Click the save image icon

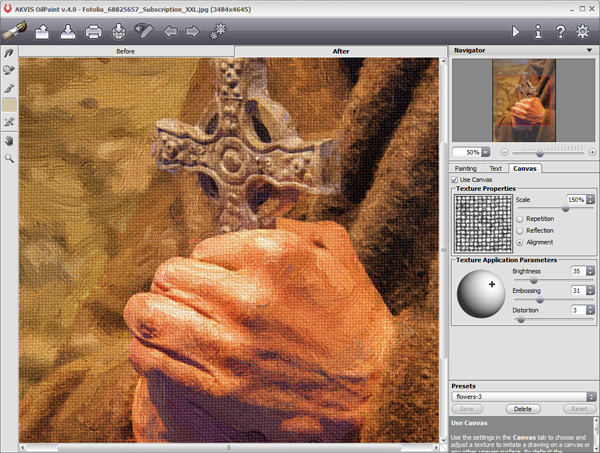(x=67, y=32)
